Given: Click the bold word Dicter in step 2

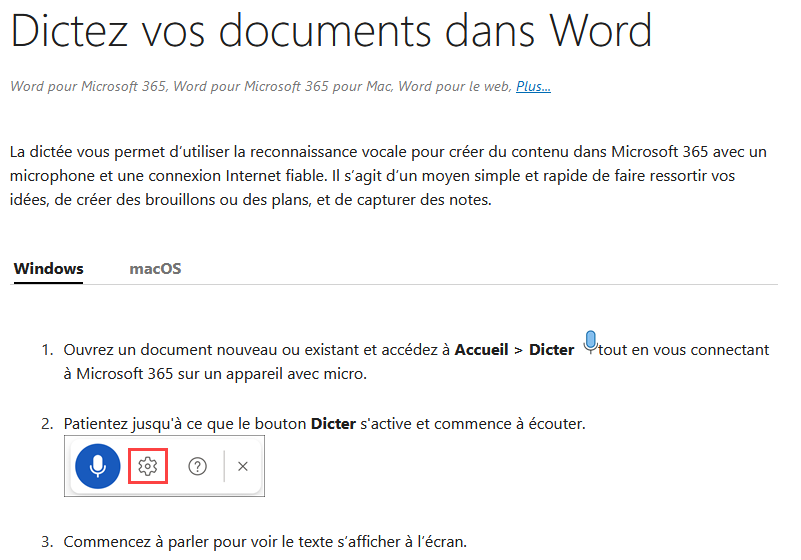Looking at the screenshot, I should (x=333, y=424).
